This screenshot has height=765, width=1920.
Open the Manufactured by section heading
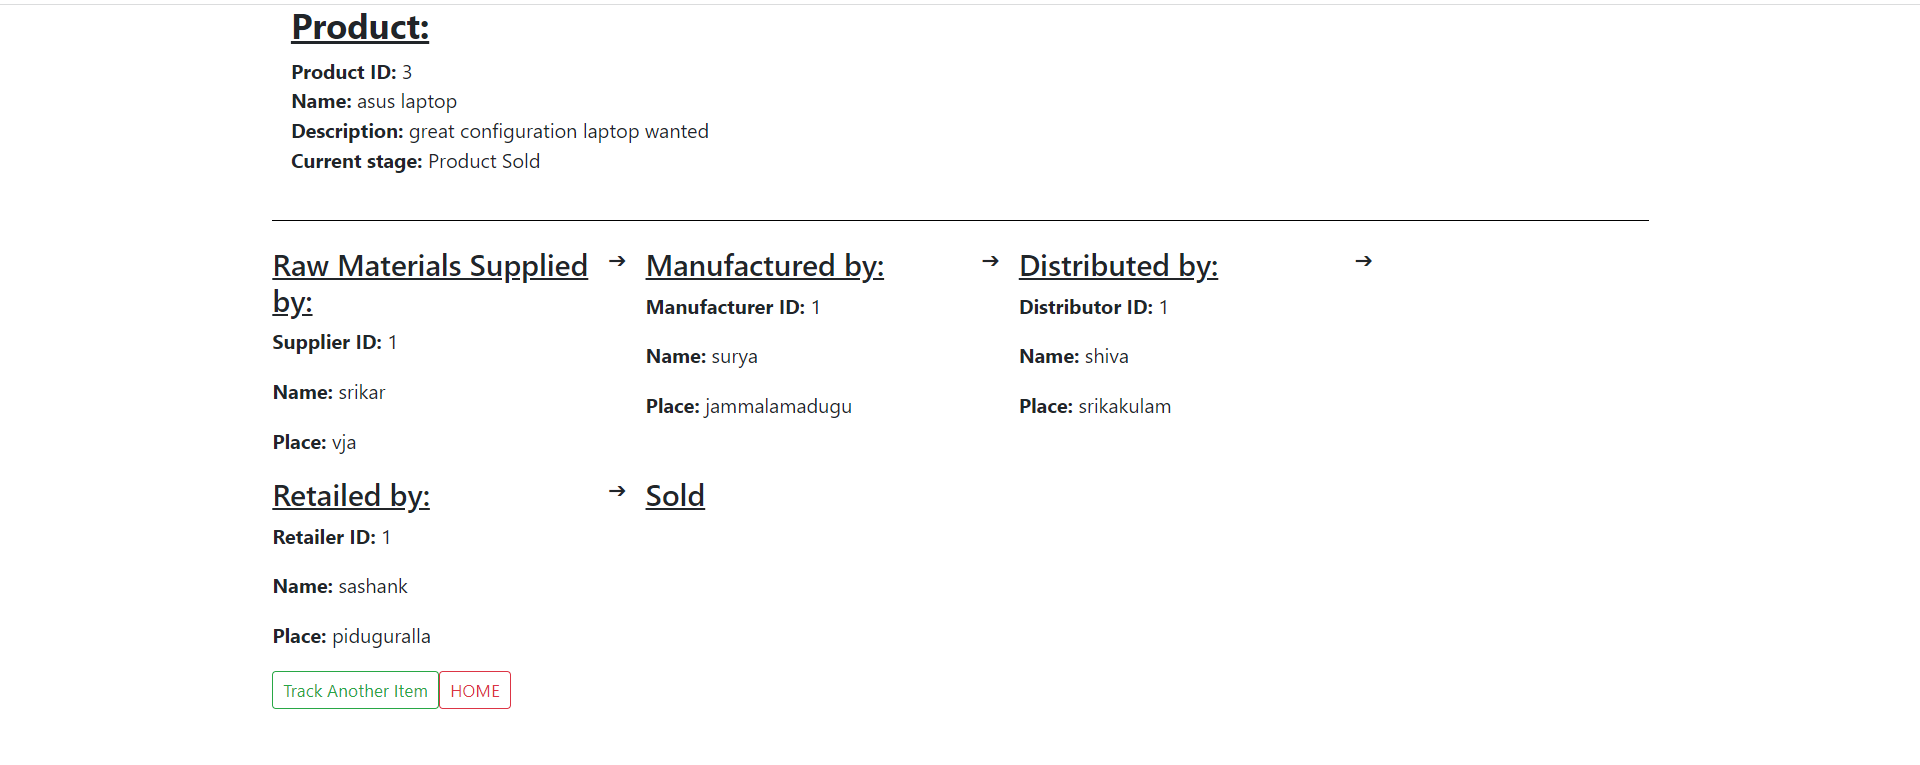click(x=764, y=265)
